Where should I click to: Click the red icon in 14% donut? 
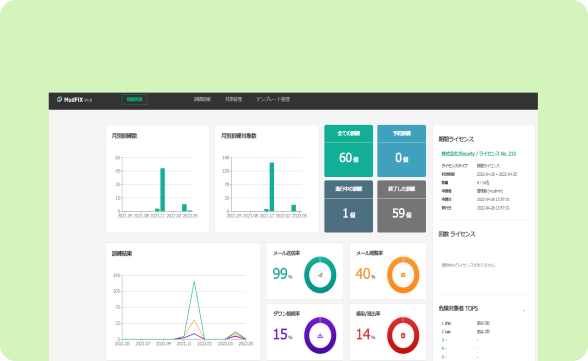[x=403, y=336]
